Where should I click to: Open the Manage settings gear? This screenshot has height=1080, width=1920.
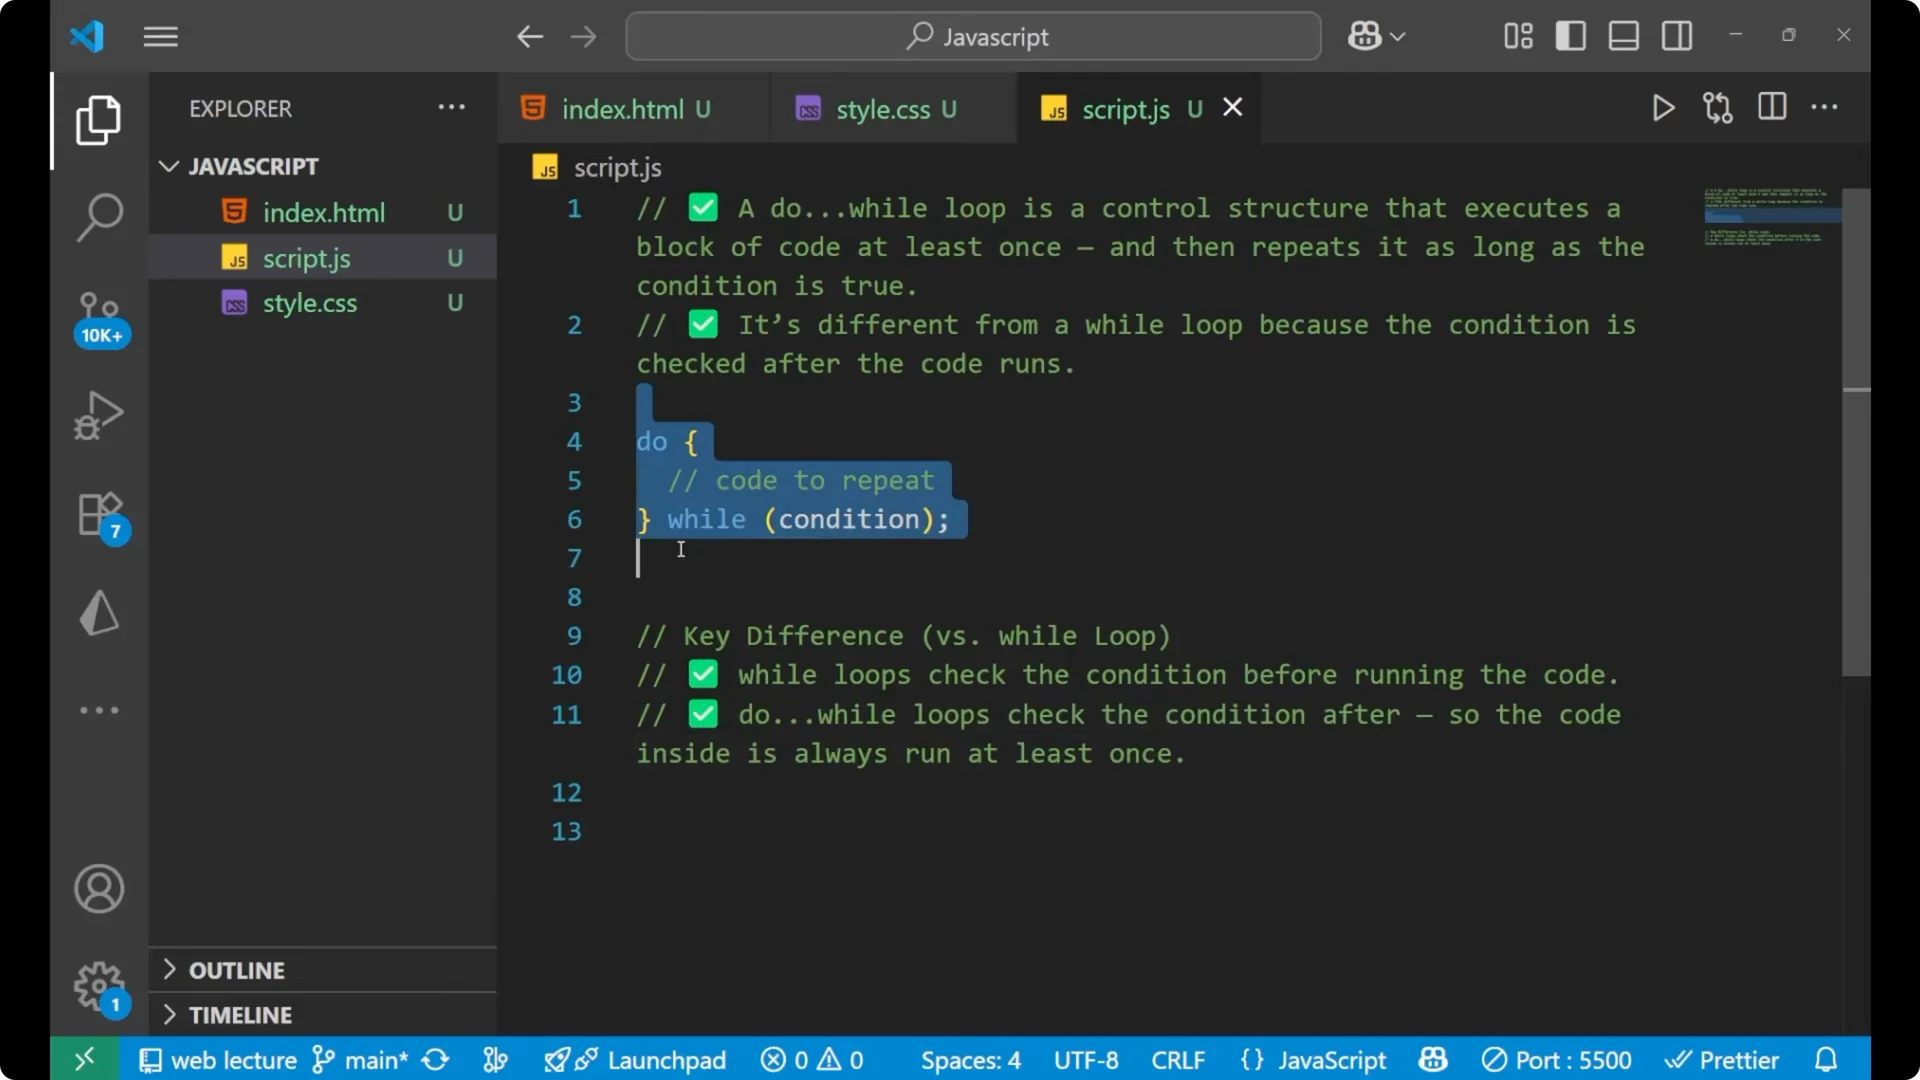tap(98, 985)
